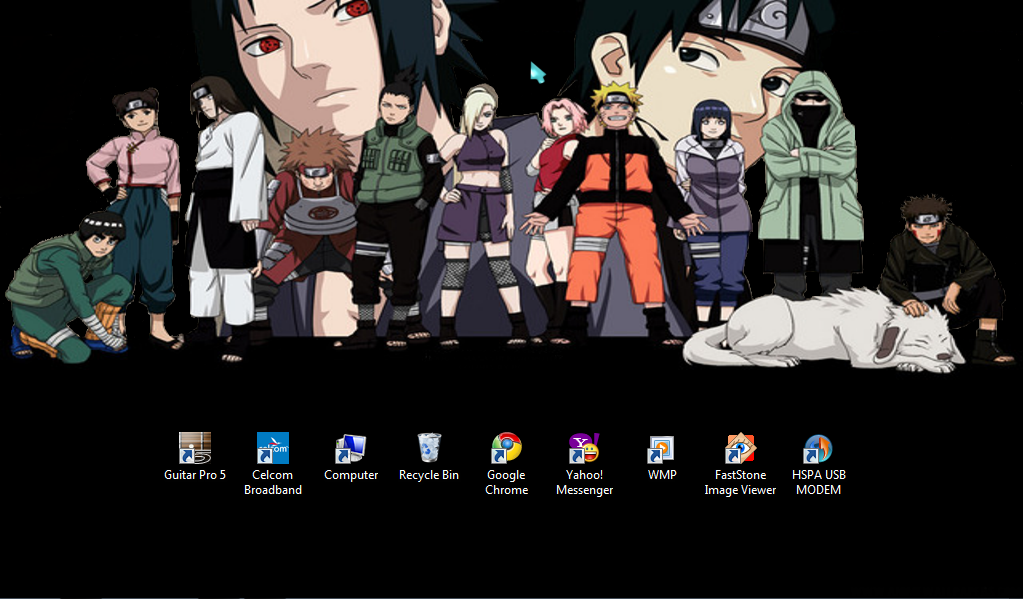
Task: Click the "Computer" label text
Action: (351, 475)
